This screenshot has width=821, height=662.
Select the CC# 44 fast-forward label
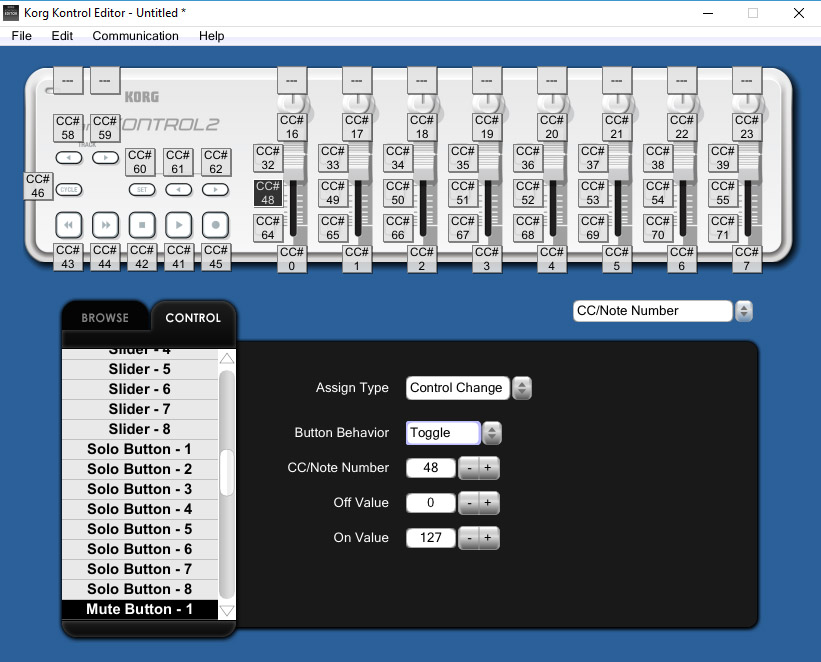(105, 257)
